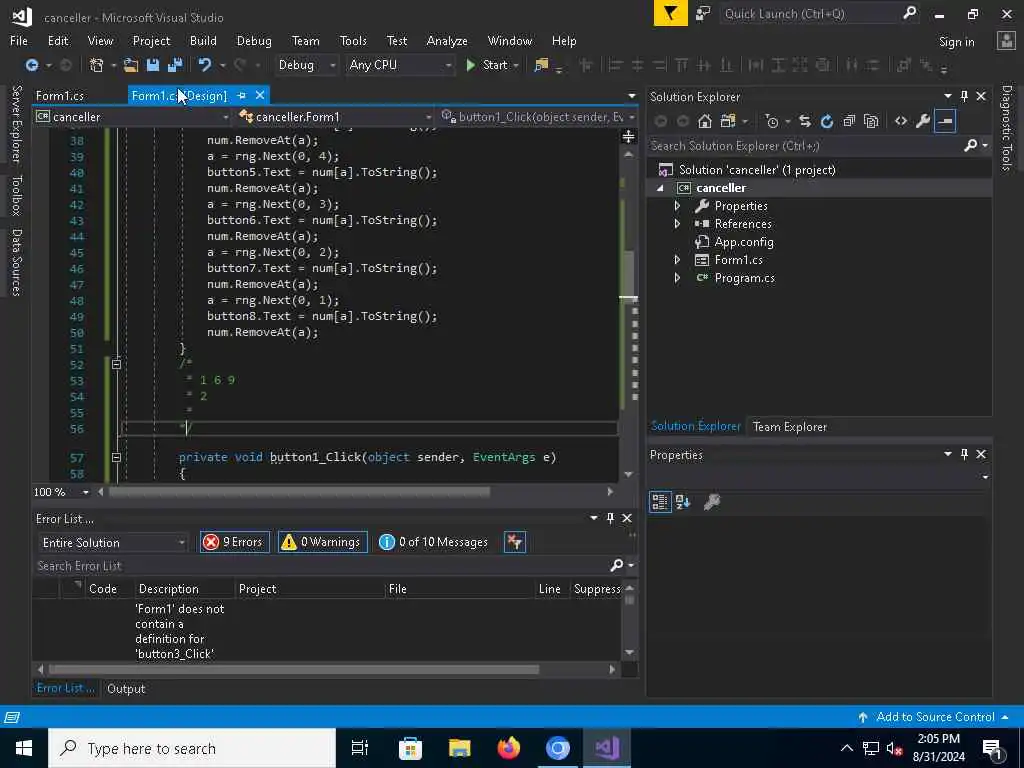Toggle the 0 Warnings filter
1024x768 pixels.
click(323, 542)
